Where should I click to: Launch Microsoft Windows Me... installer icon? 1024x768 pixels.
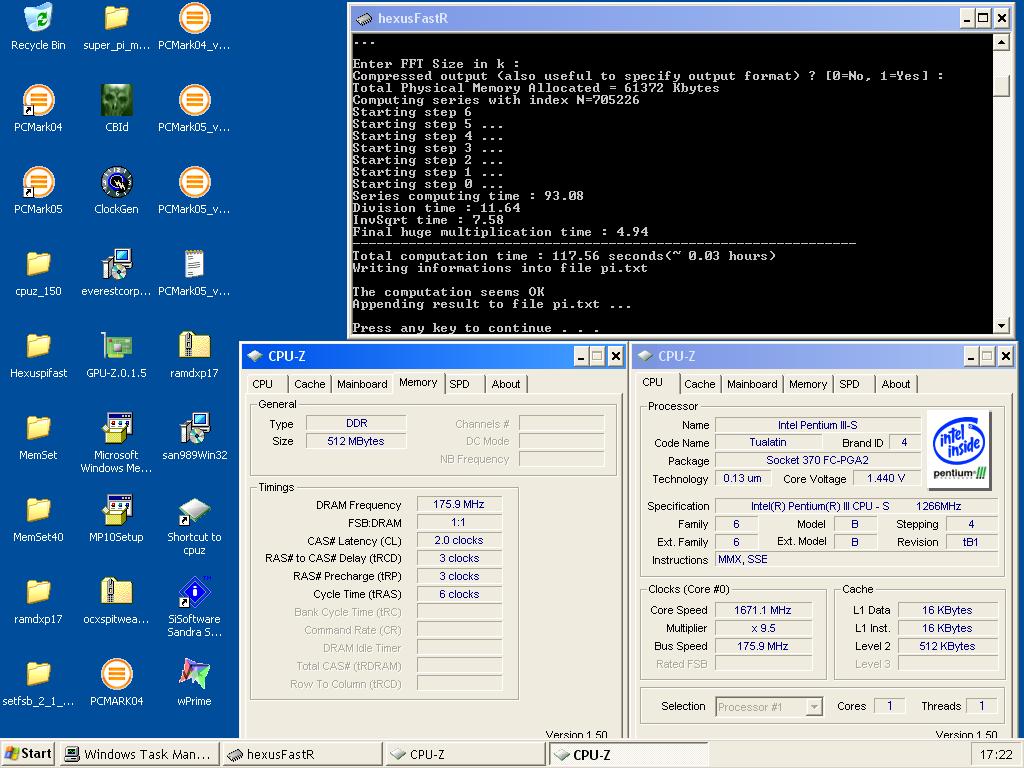[x=116, y=428]
